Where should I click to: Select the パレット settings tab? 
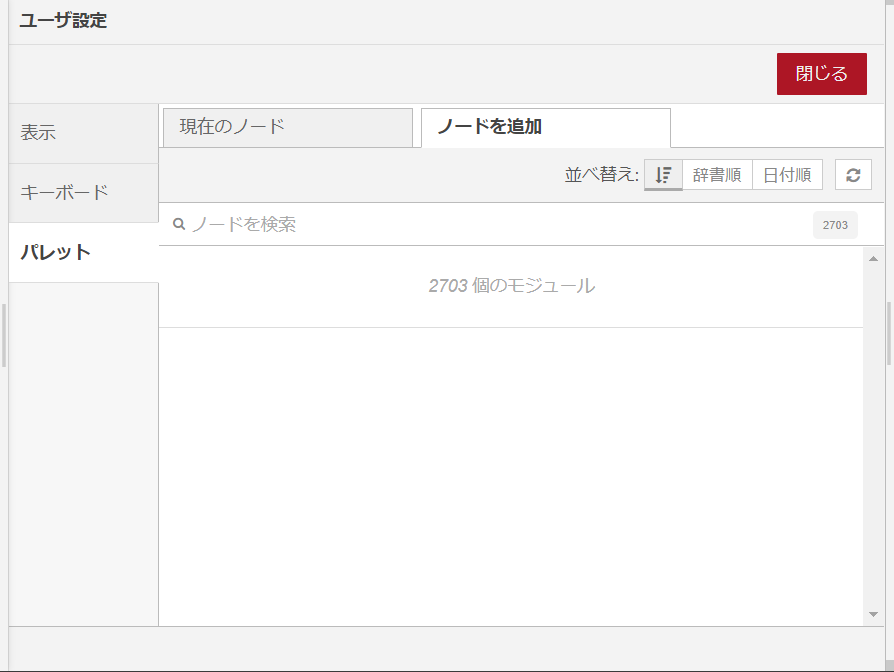[x=84, y=252]
